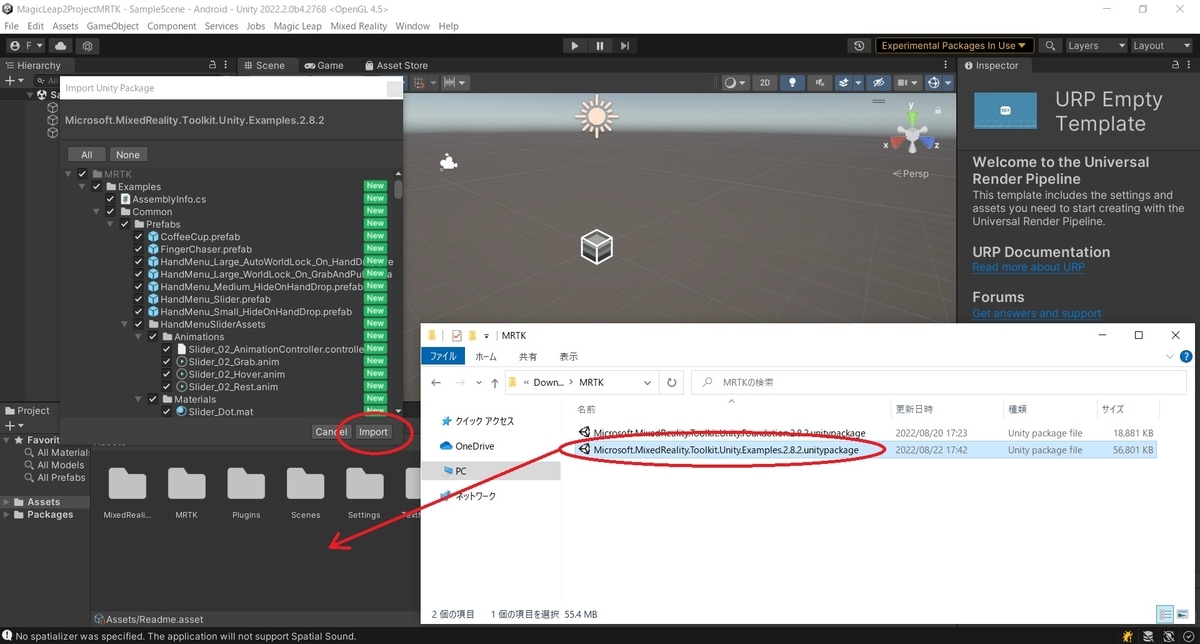Collapse the Prefabs folder in import tree
This screenshot has height=644, width=1200.
(x=111, y=224)
